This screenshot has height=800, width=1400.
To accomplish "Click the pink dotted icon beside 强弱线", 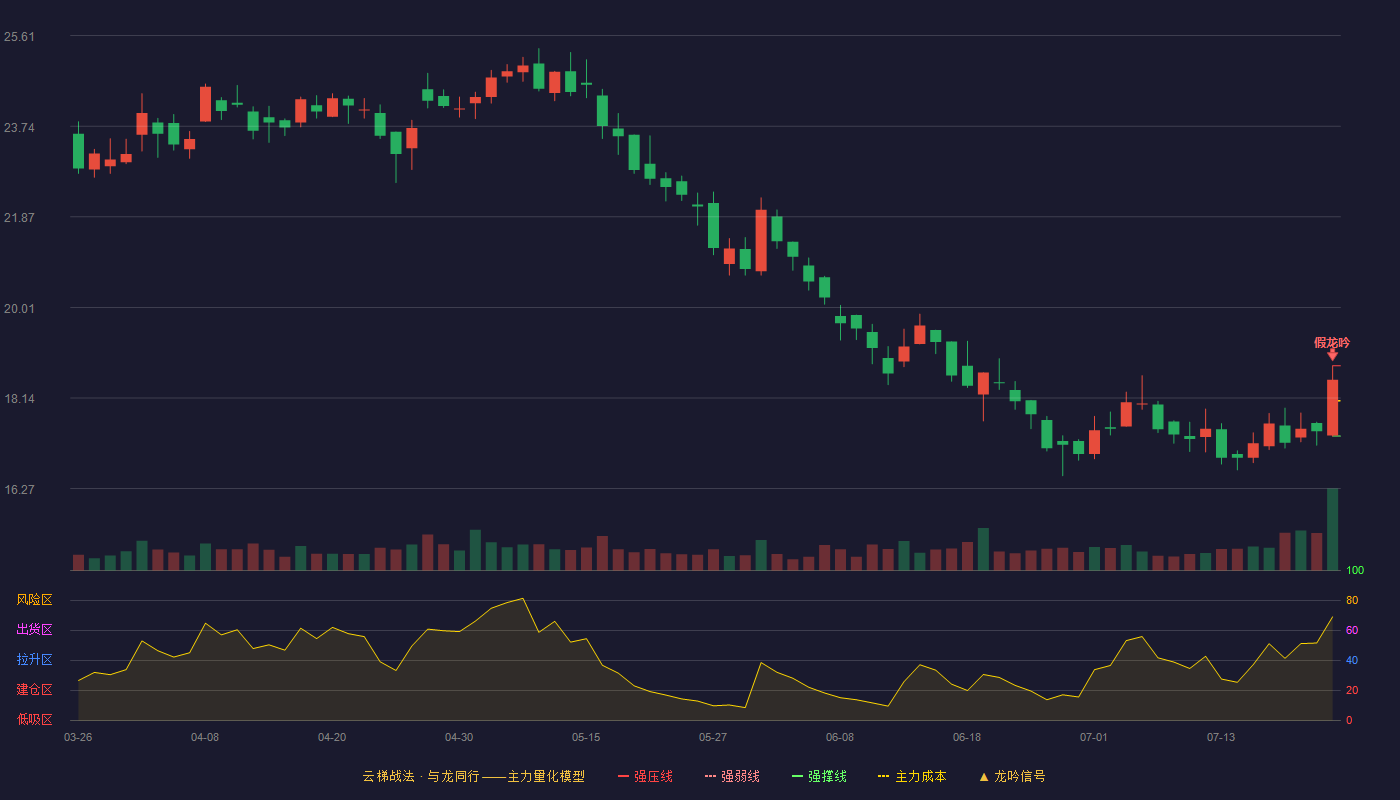I will click(x=710, y=776).
